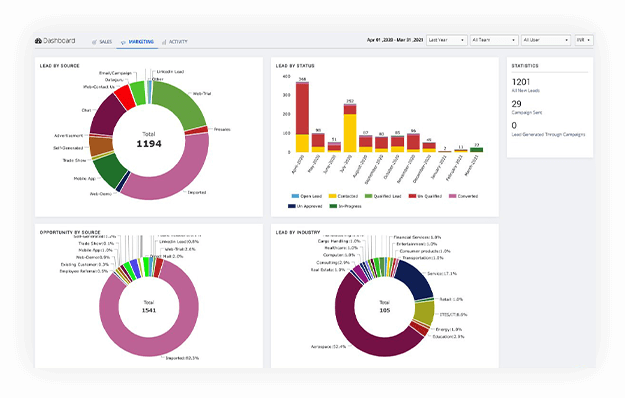Image resolution: width=625 pixels, height=398 pixels.
Task: Open the INR currency dropdown
Action: 584,40
